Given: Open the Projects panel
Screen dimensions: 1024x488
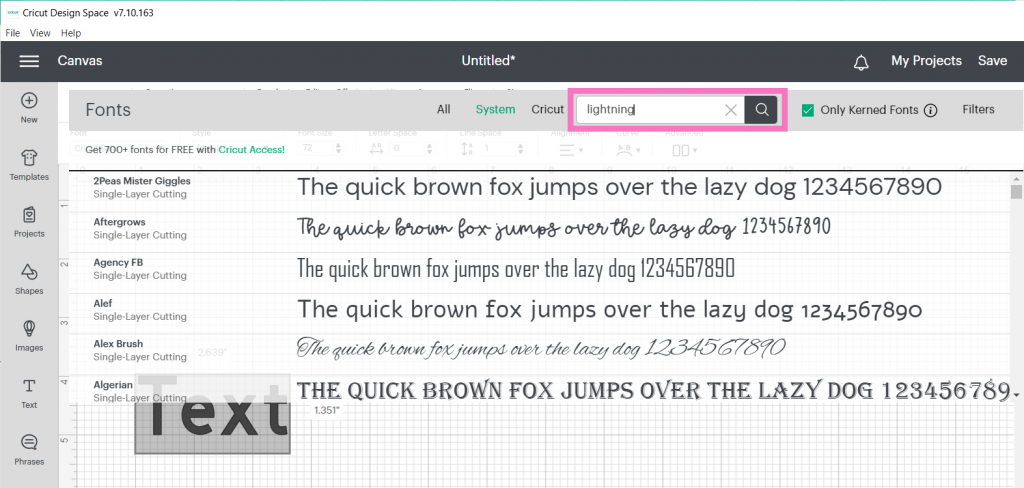Looking at the screenshot, I should pyautogui.click(x=29, y=215).
